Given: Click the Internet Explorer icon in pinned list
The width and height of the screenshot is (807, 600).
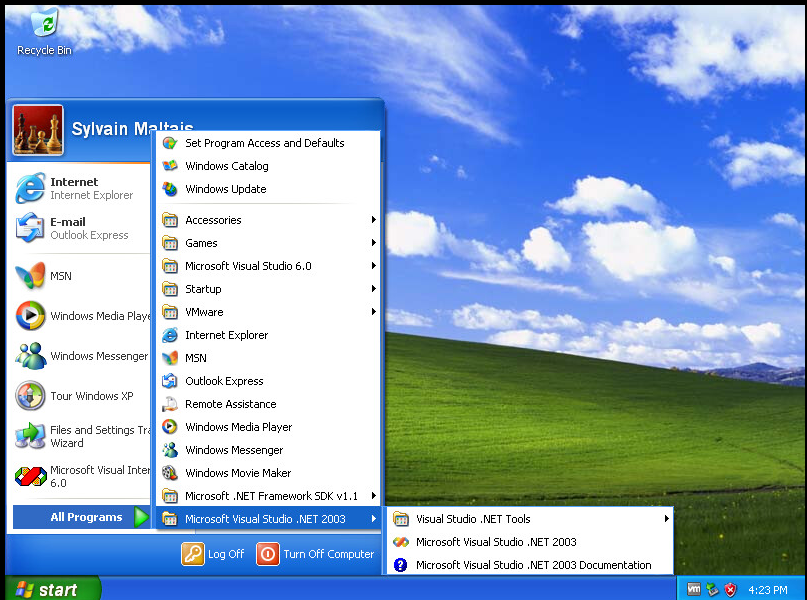Looking at the screenshot, I should pos(30,188).
